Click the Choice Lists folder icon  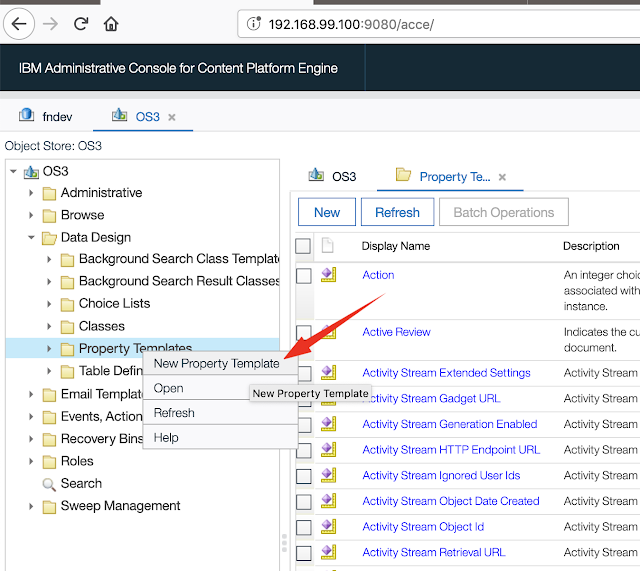67,305
